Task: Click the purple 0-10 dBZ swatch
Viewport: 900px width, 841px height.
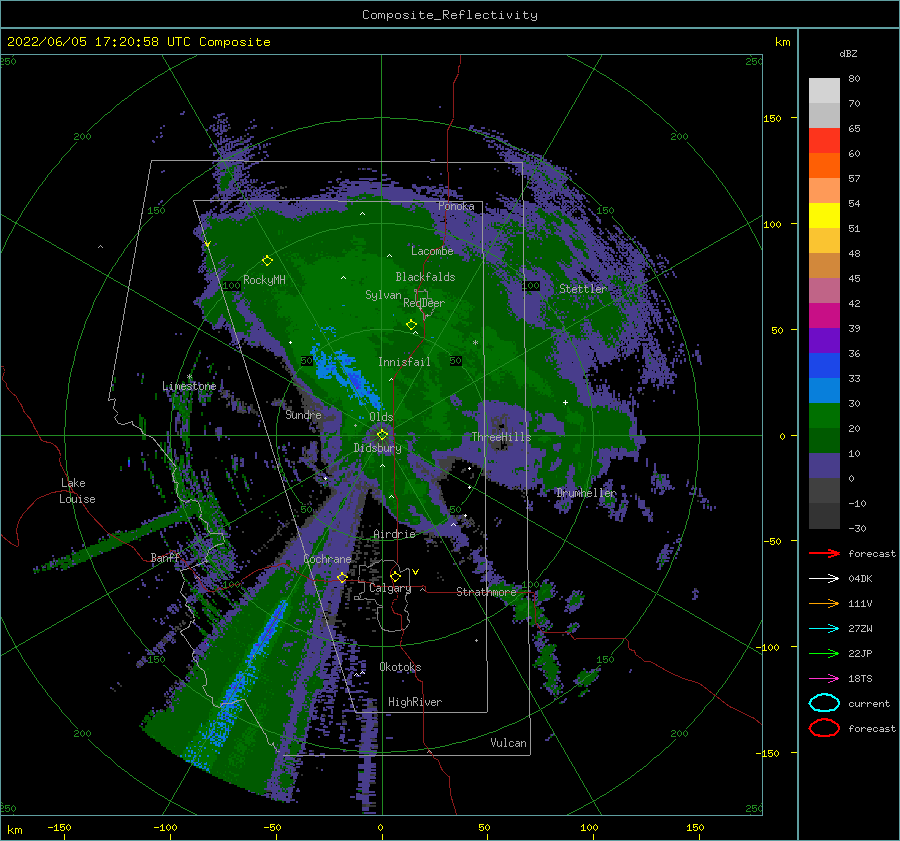Action: [824, 465]
